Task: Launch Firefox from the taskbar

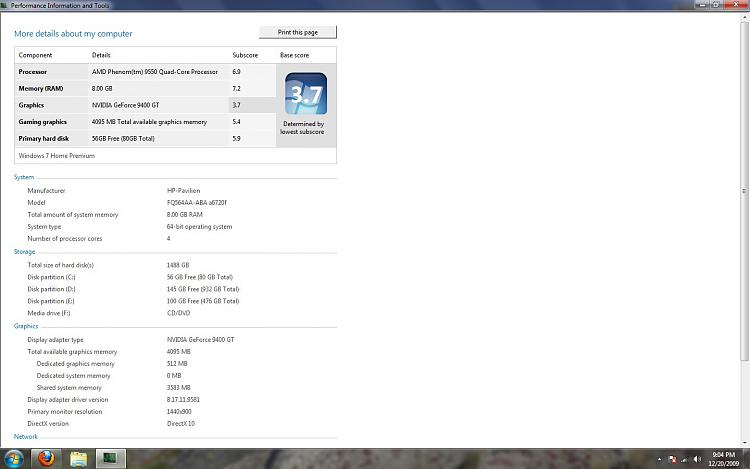Action: 46,458
